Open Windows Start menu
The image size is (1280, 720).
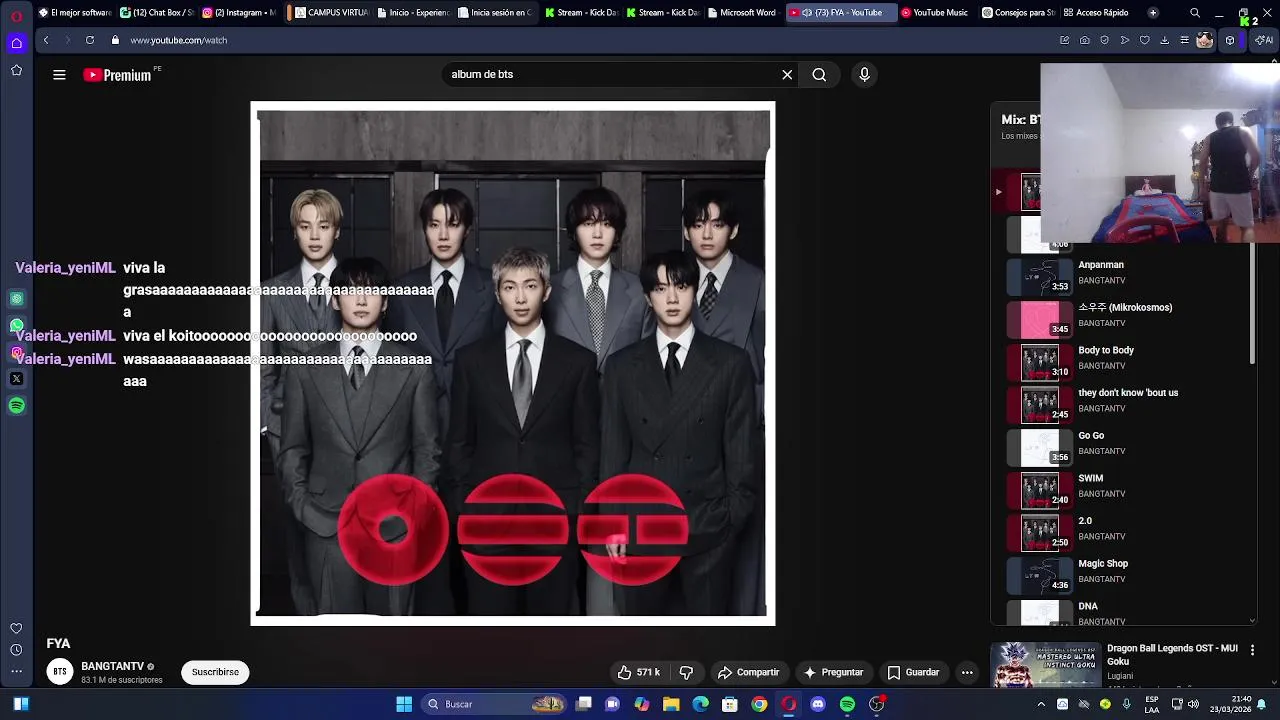click(404, 704)
